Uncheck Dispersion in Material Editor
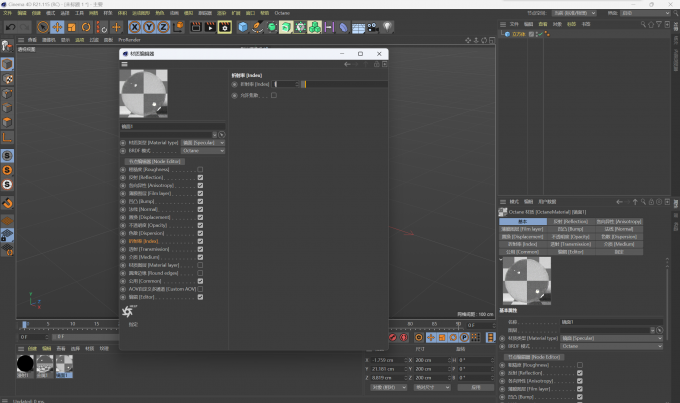This screenshot has height=403, width=680. point(200,233)
